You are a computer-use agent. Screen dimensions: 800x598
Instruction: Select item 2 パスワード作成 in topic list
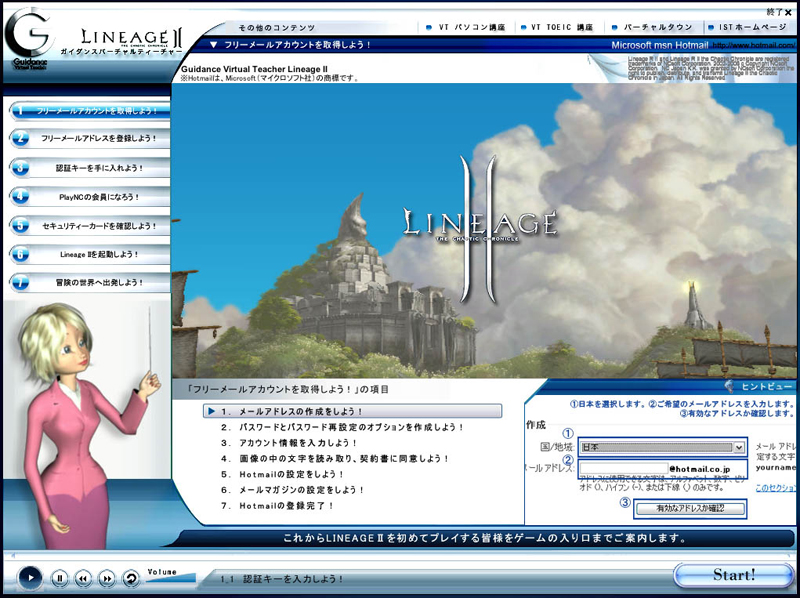tap(342, 427)
